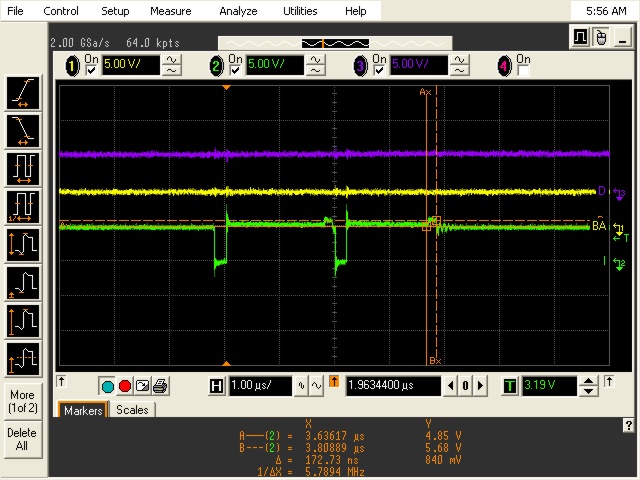Enable channel 4 On checkbox

523,71
